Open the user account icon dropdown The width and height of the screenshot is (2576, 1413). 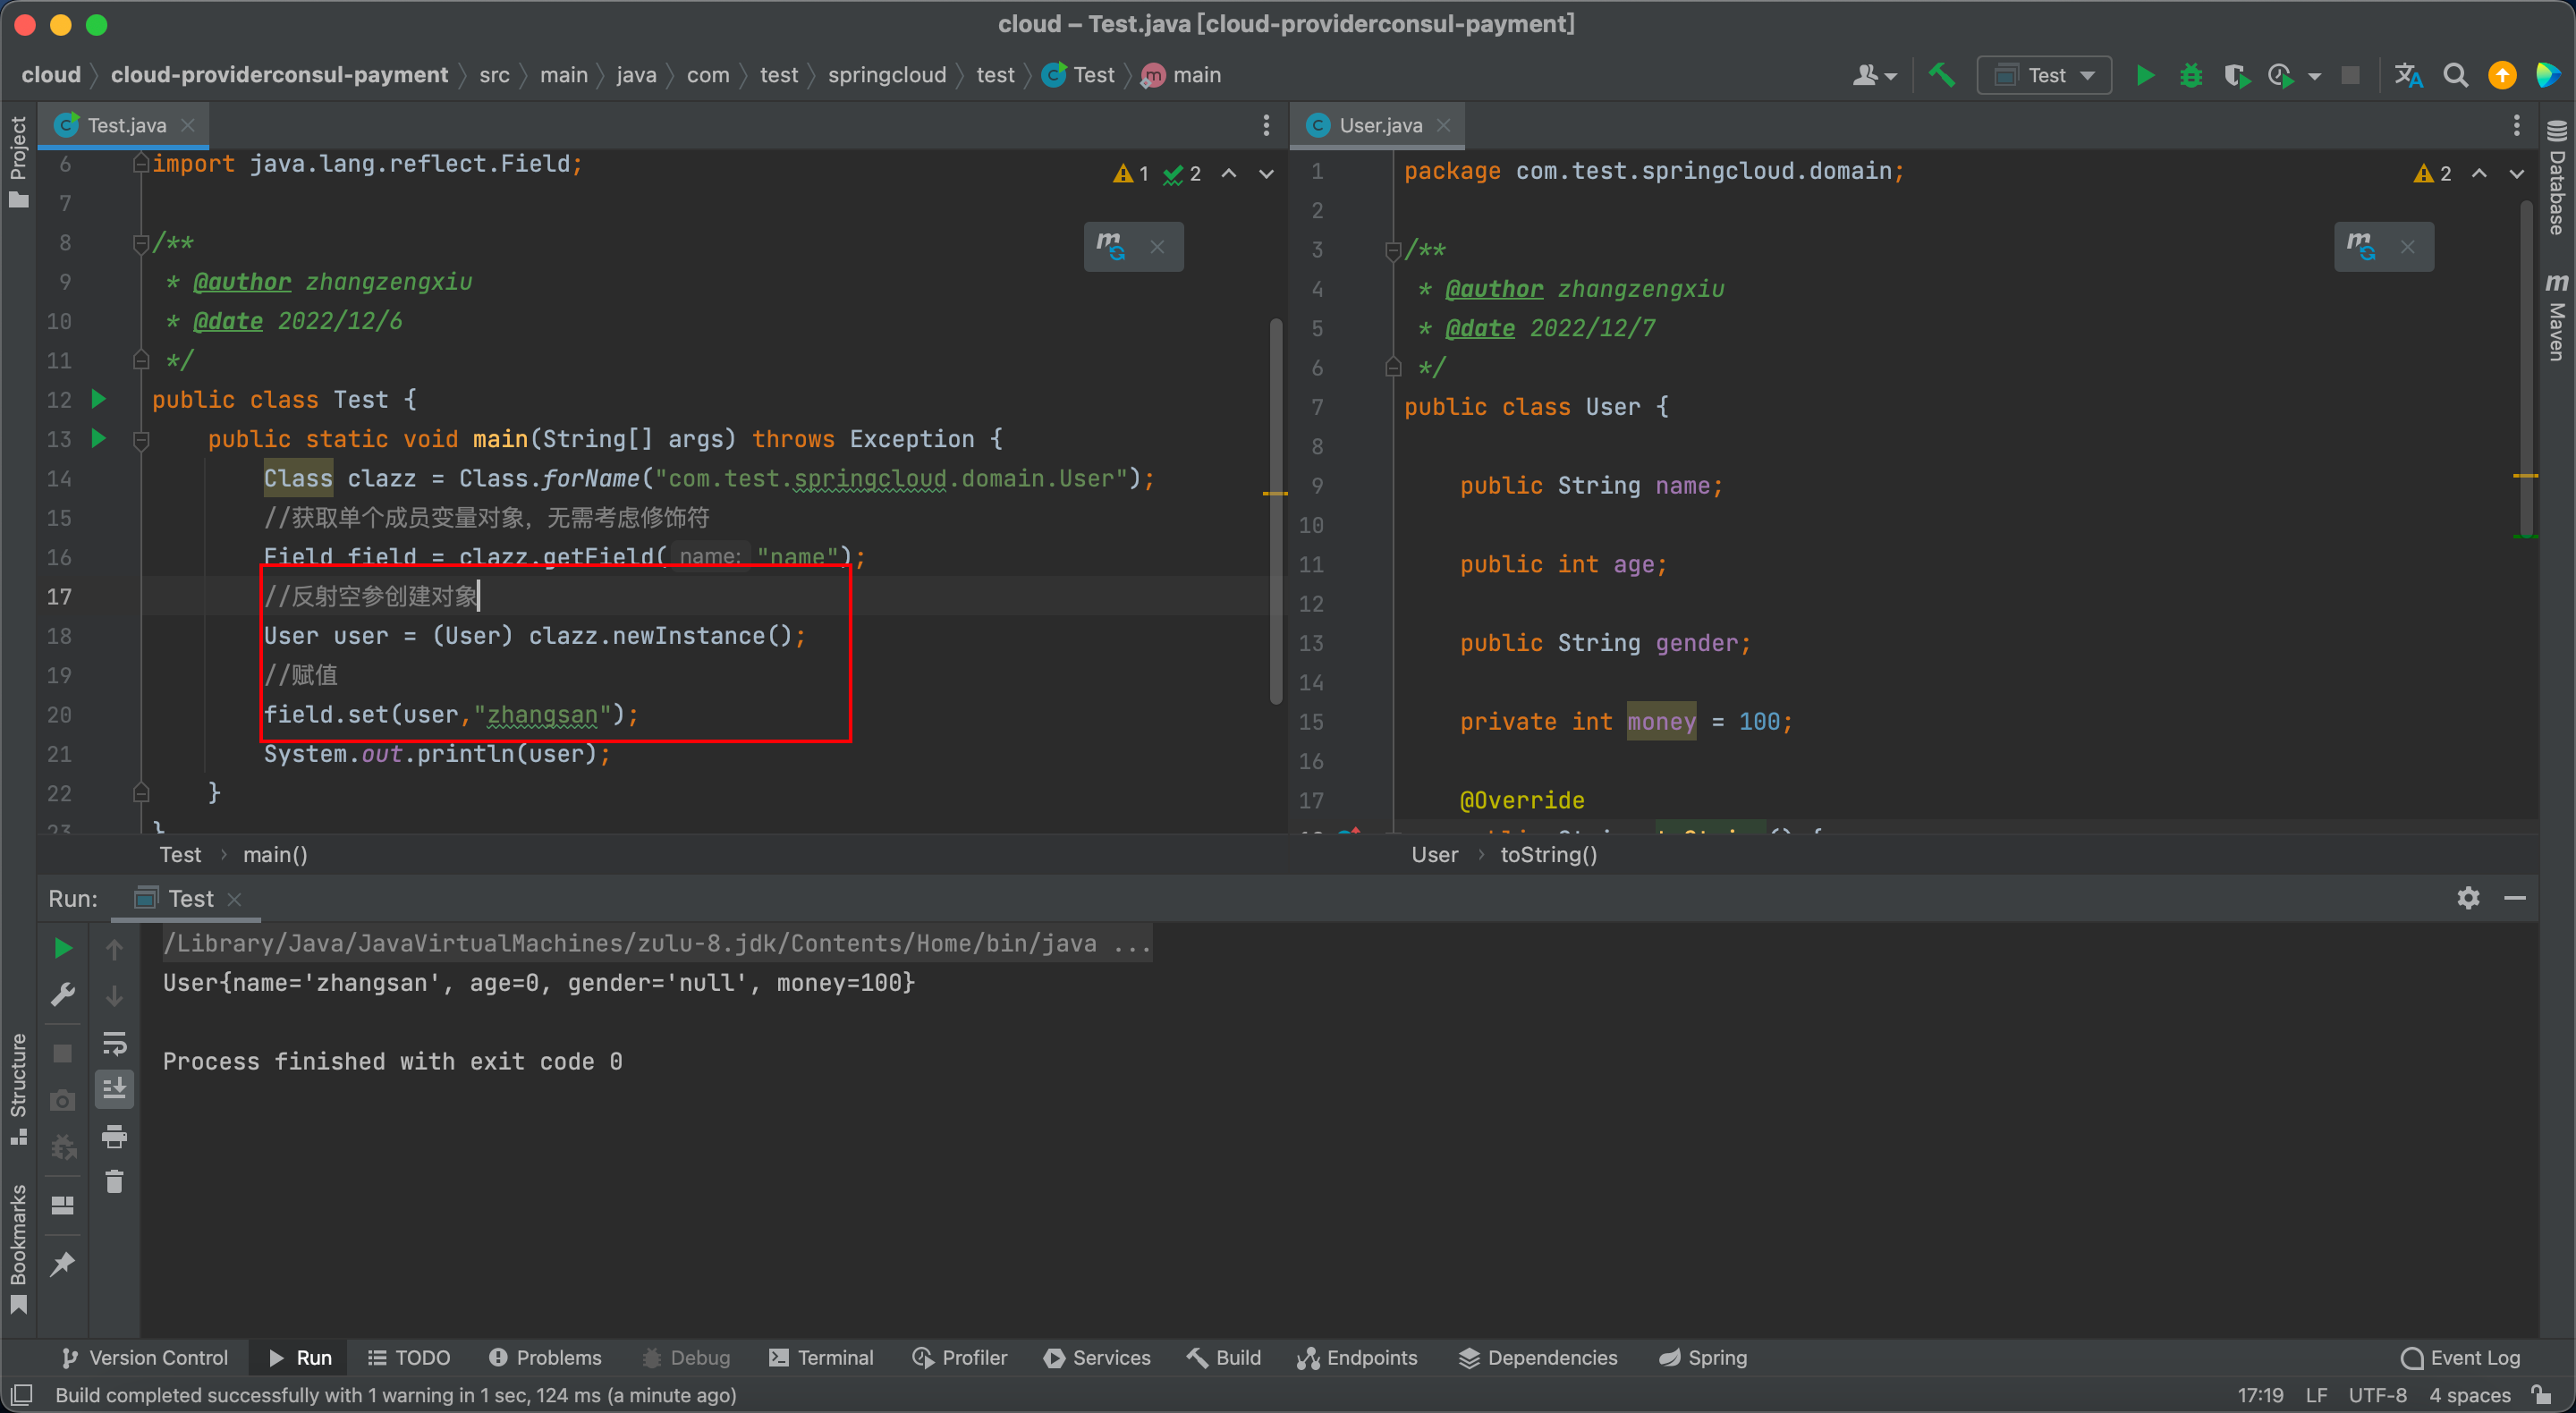(x=1874, y=75)
